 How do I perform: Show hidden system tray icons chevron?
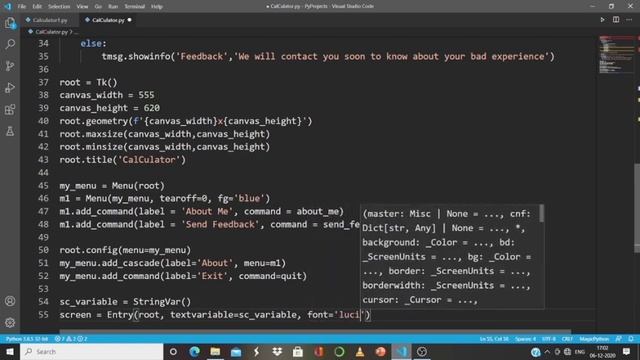click(547, 351)
